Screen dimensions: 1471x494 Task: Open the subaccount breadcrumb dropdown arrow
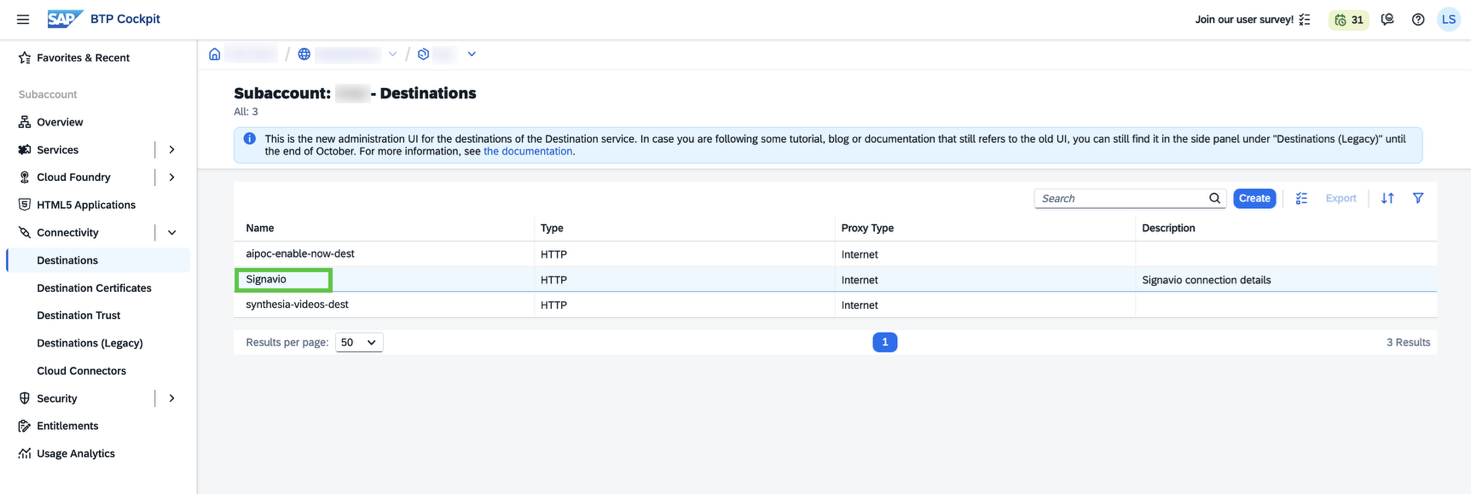click(x=472, y=54)
